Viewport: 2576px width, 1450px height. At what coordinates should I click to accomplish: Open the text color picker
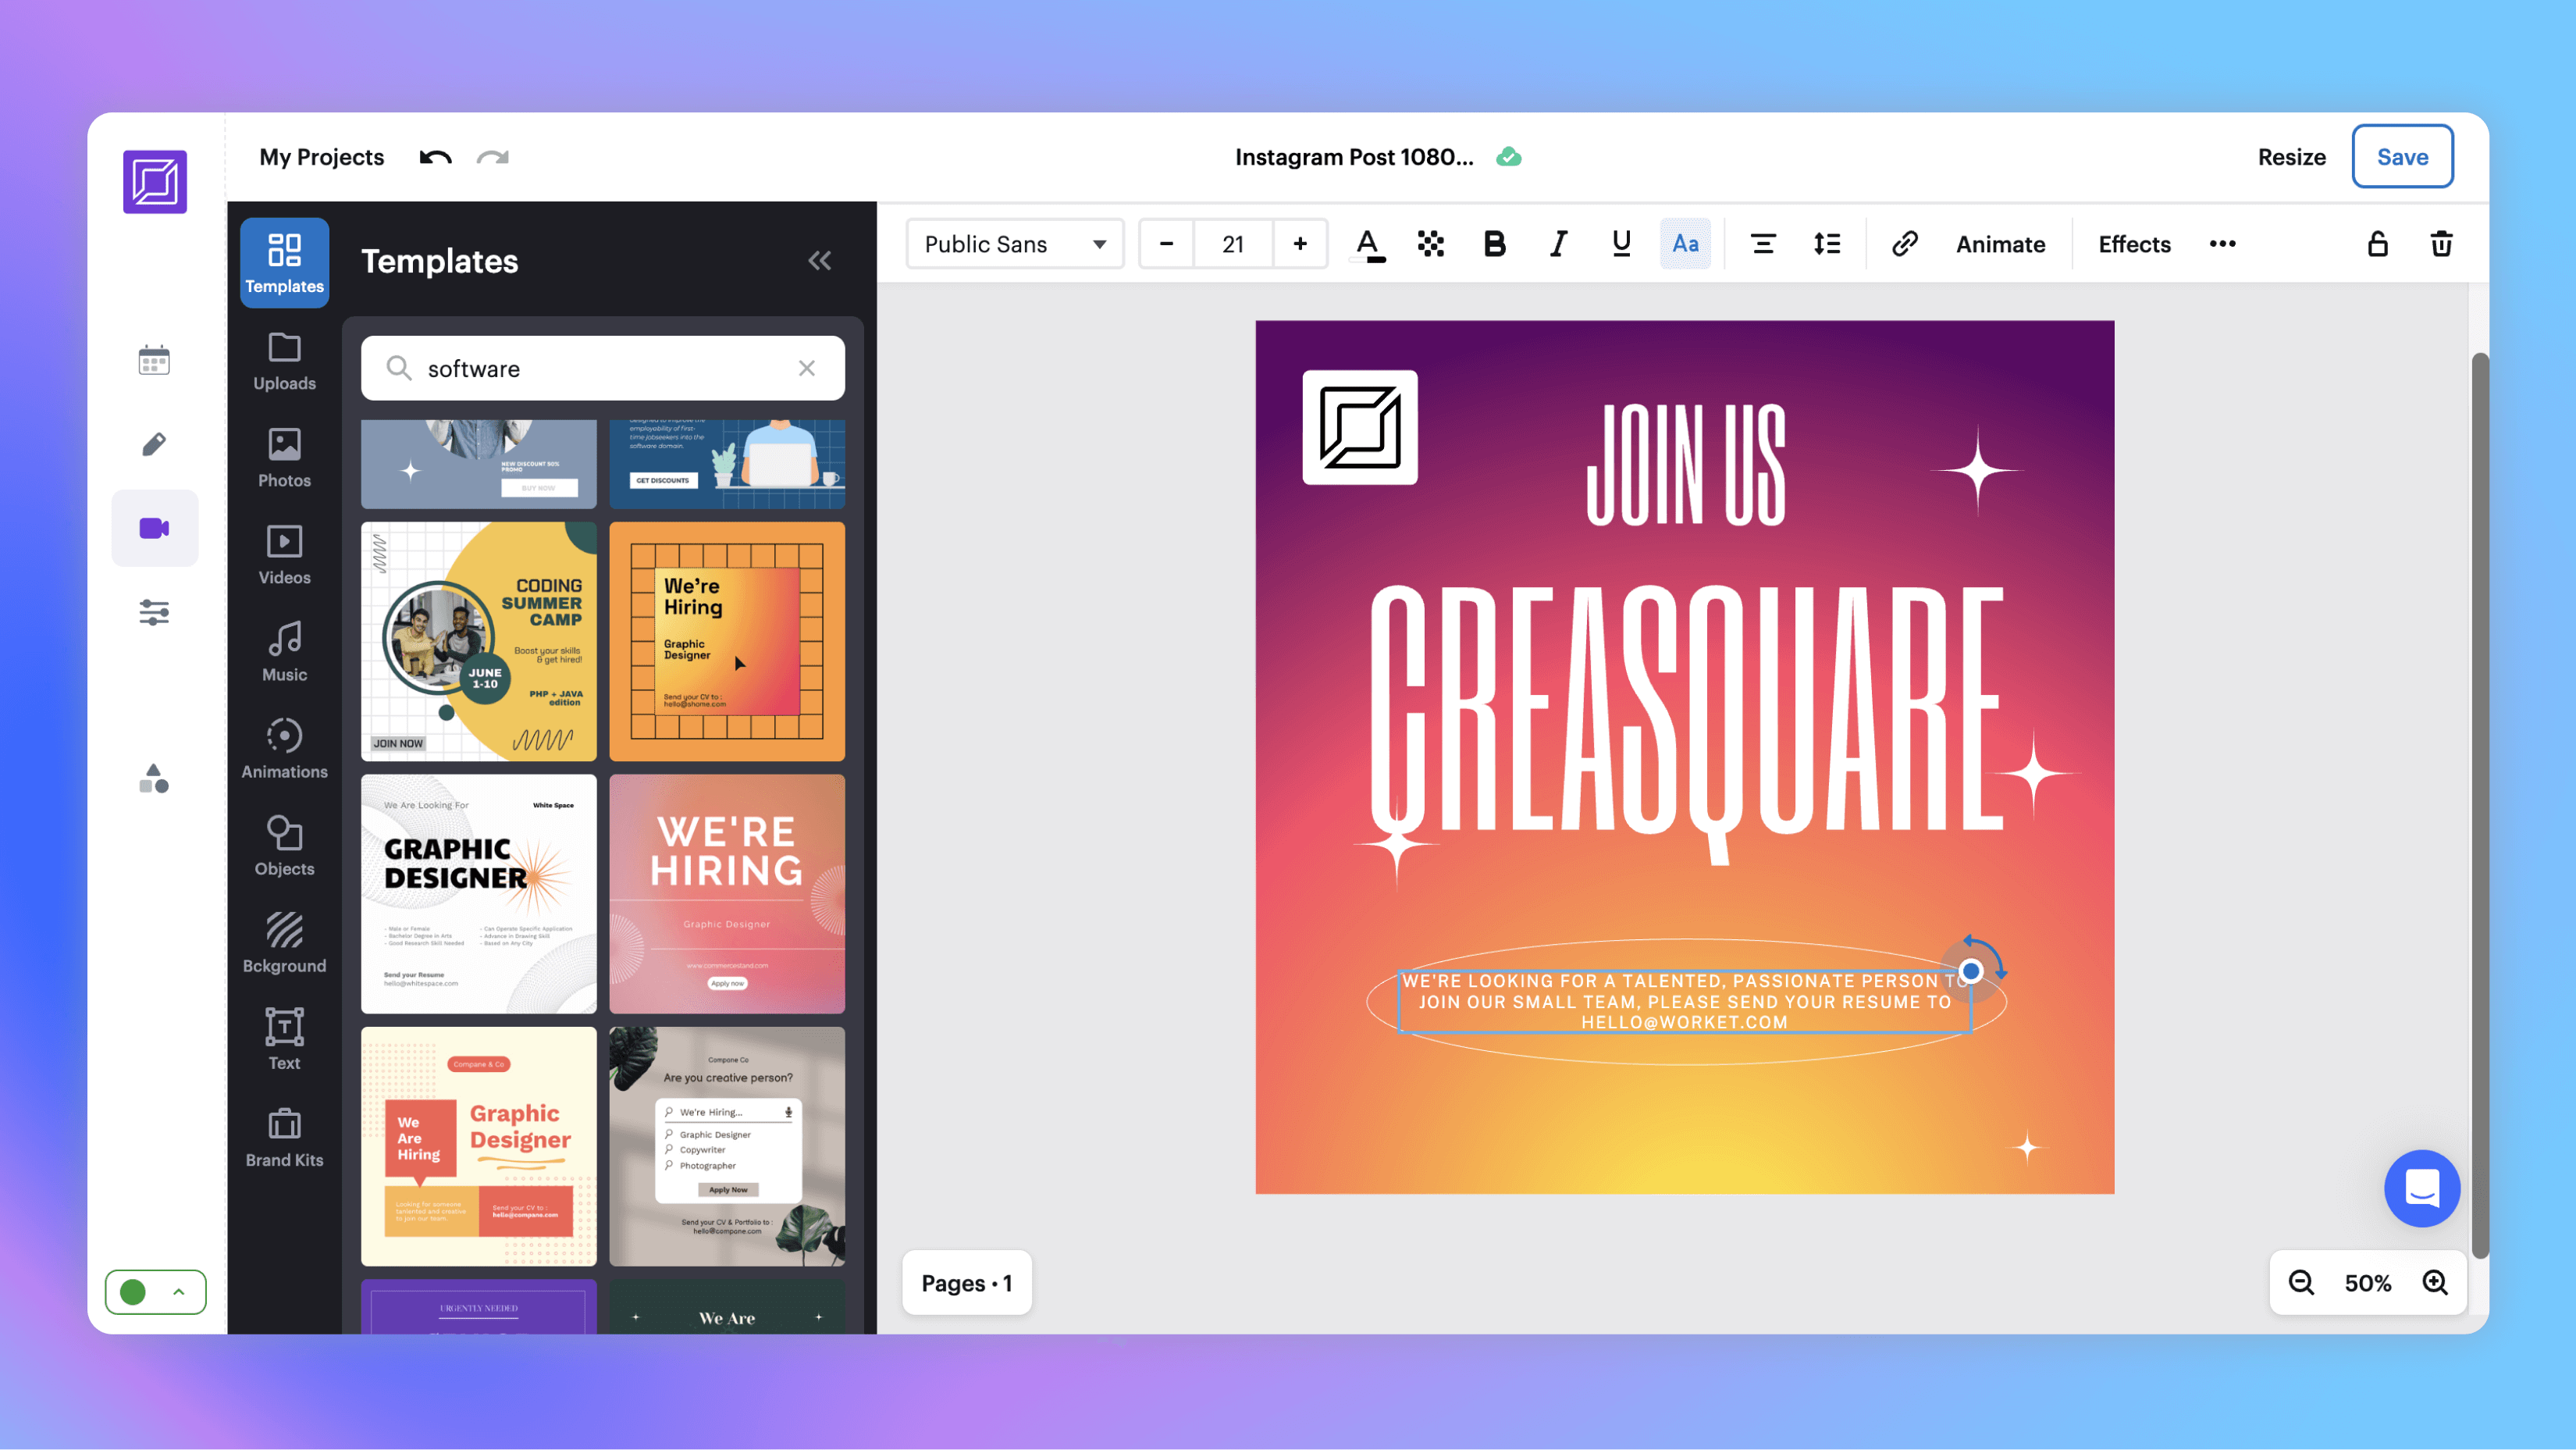pyautogui.click(x=1368, y=243)
